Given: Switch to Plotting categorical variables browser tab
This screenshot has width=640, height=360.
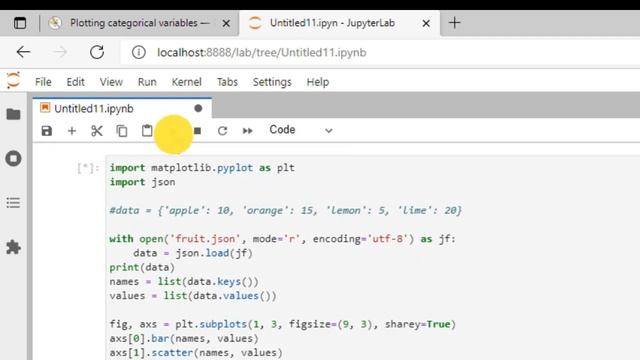Looking at the screenshot, I should tap(139, 23).
